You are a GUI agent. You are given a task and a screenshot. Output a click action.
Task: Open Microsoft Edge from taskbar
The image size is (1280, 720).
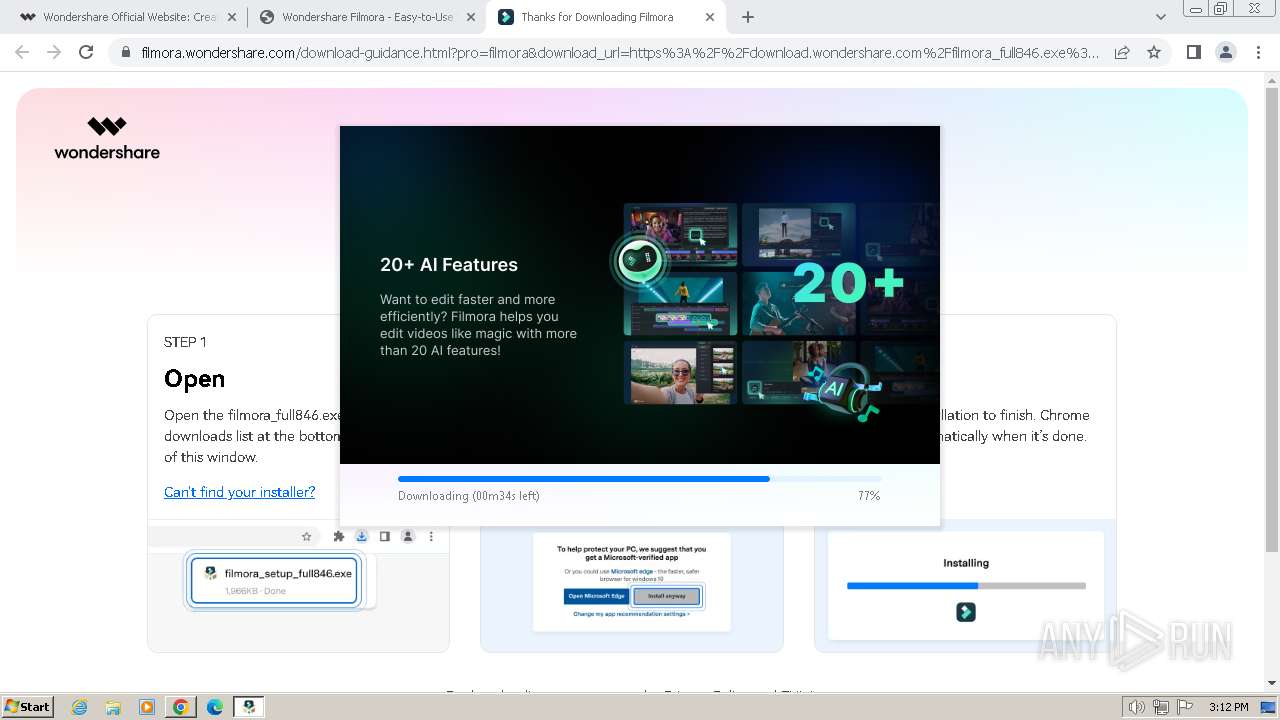coord(215,707)
